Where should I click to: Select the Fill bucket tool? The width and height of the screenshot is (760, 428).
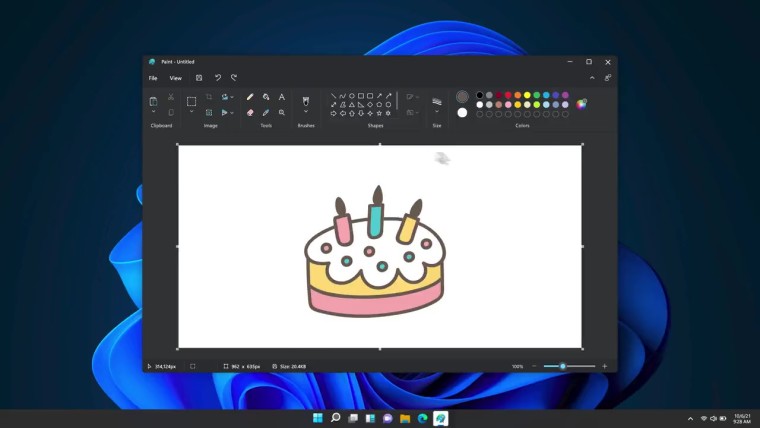[266, 97]
